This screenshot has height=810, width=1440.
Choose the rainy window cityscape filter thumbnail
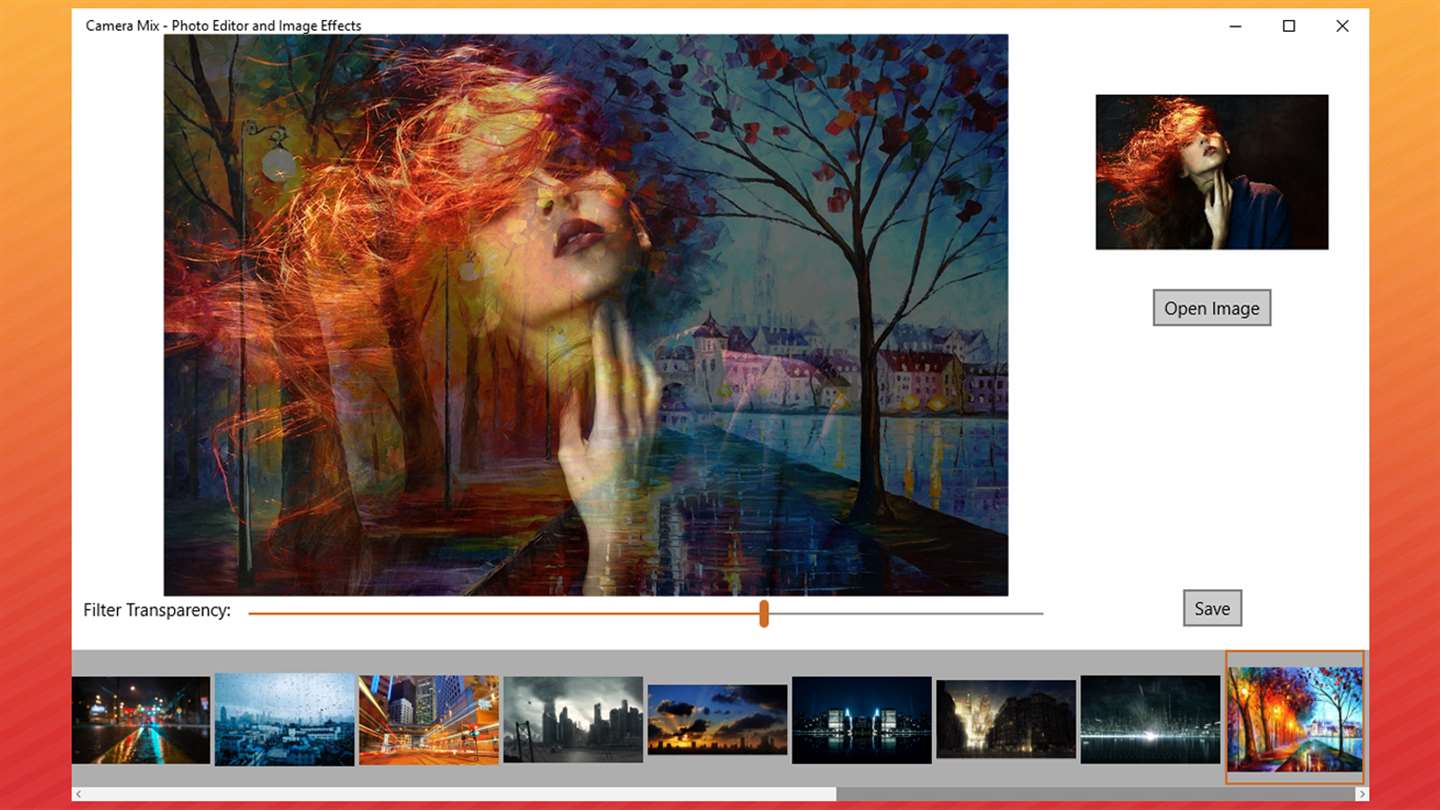coord(285,719)
